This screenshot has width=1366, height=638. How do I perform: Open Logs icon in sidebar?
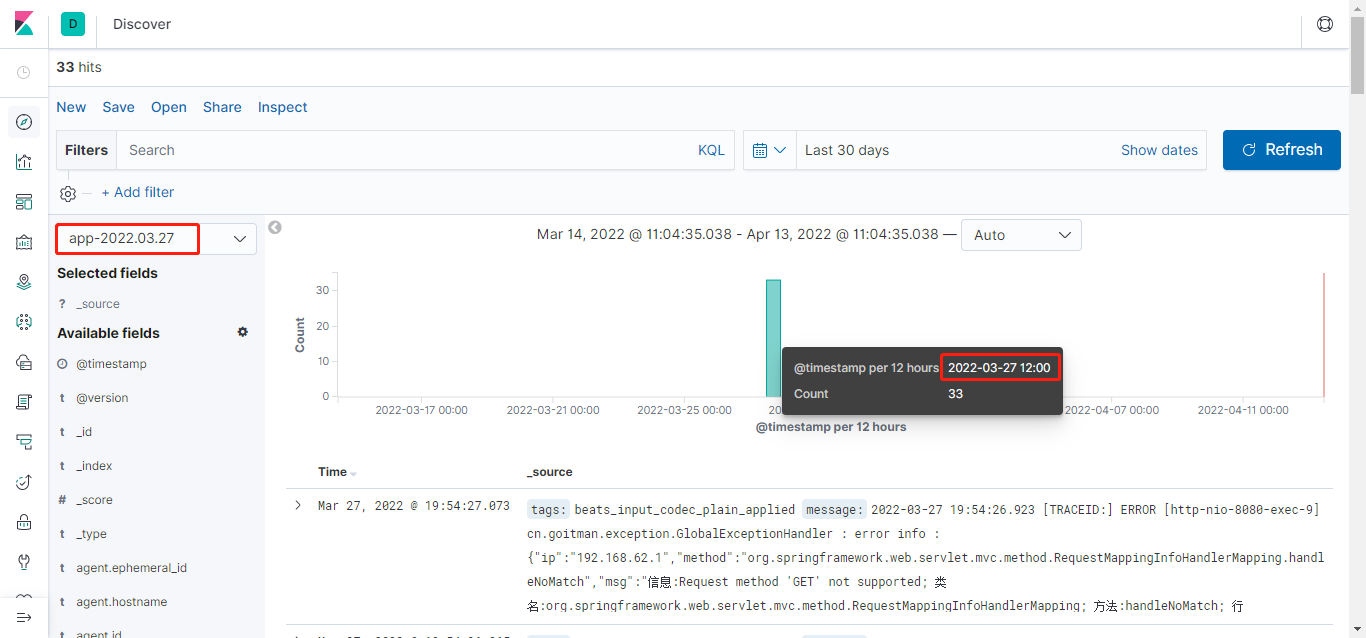click(24, 402)
